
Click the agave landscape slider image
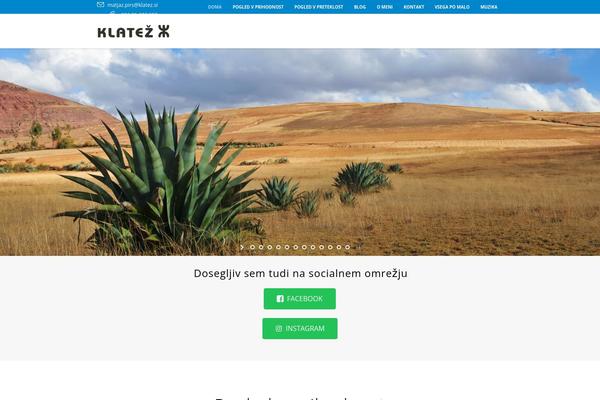[x=300, y=152]
